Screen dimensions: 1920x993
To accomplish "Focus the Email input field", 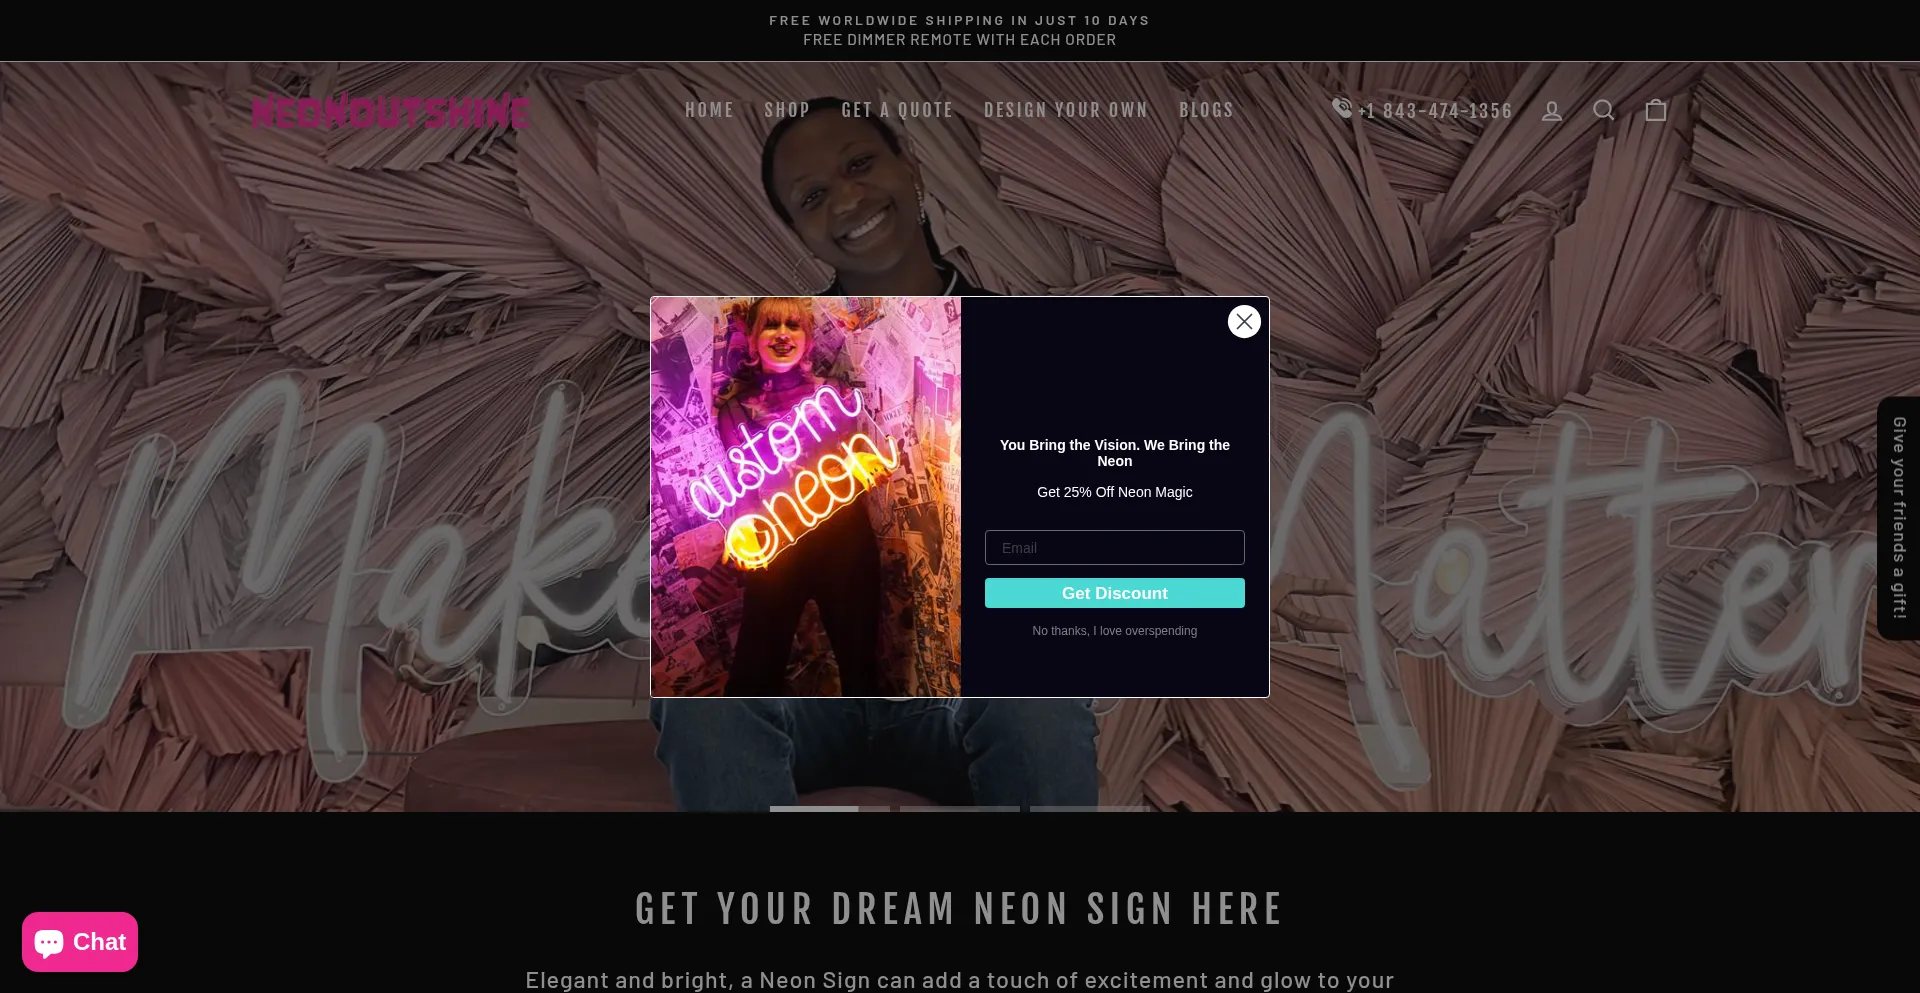I will point(1115,548).
